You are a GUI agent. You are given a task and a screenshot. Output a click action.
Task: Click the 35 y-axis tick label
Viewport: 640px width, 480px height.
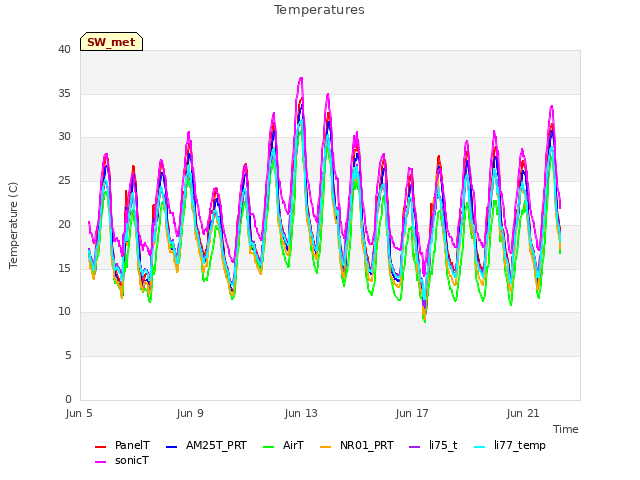click(x=64, y=93)
